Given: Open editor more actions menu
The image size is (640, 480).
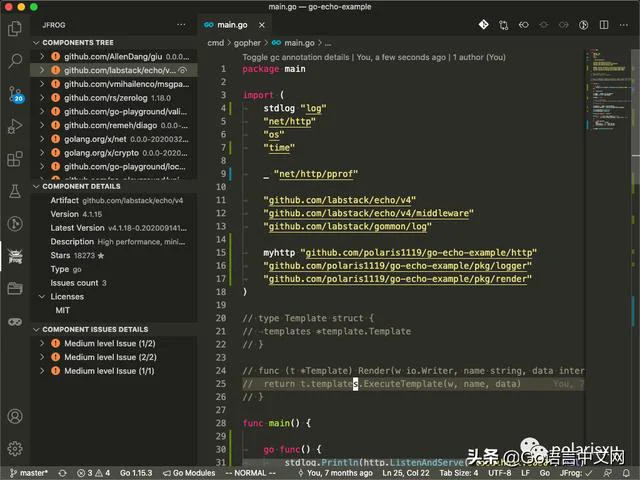Looking at the screenshot, I should click(624, 25).
